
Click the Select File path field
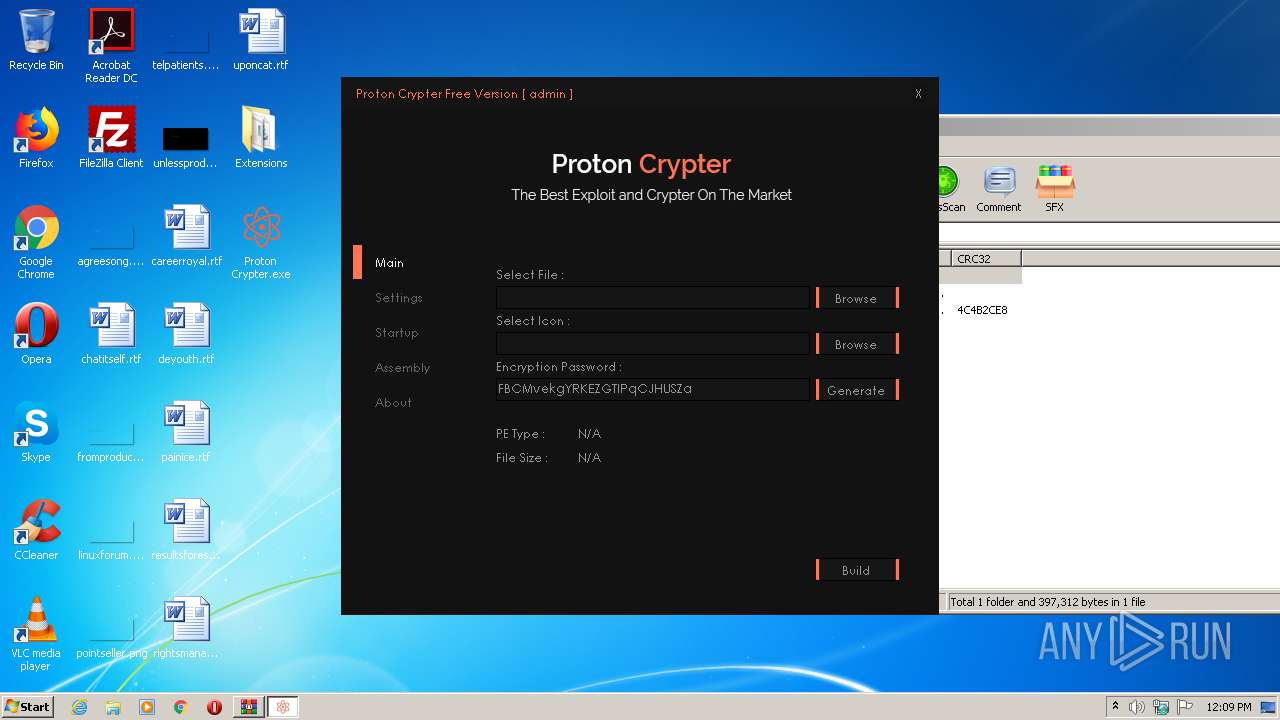tap(652, 298)
